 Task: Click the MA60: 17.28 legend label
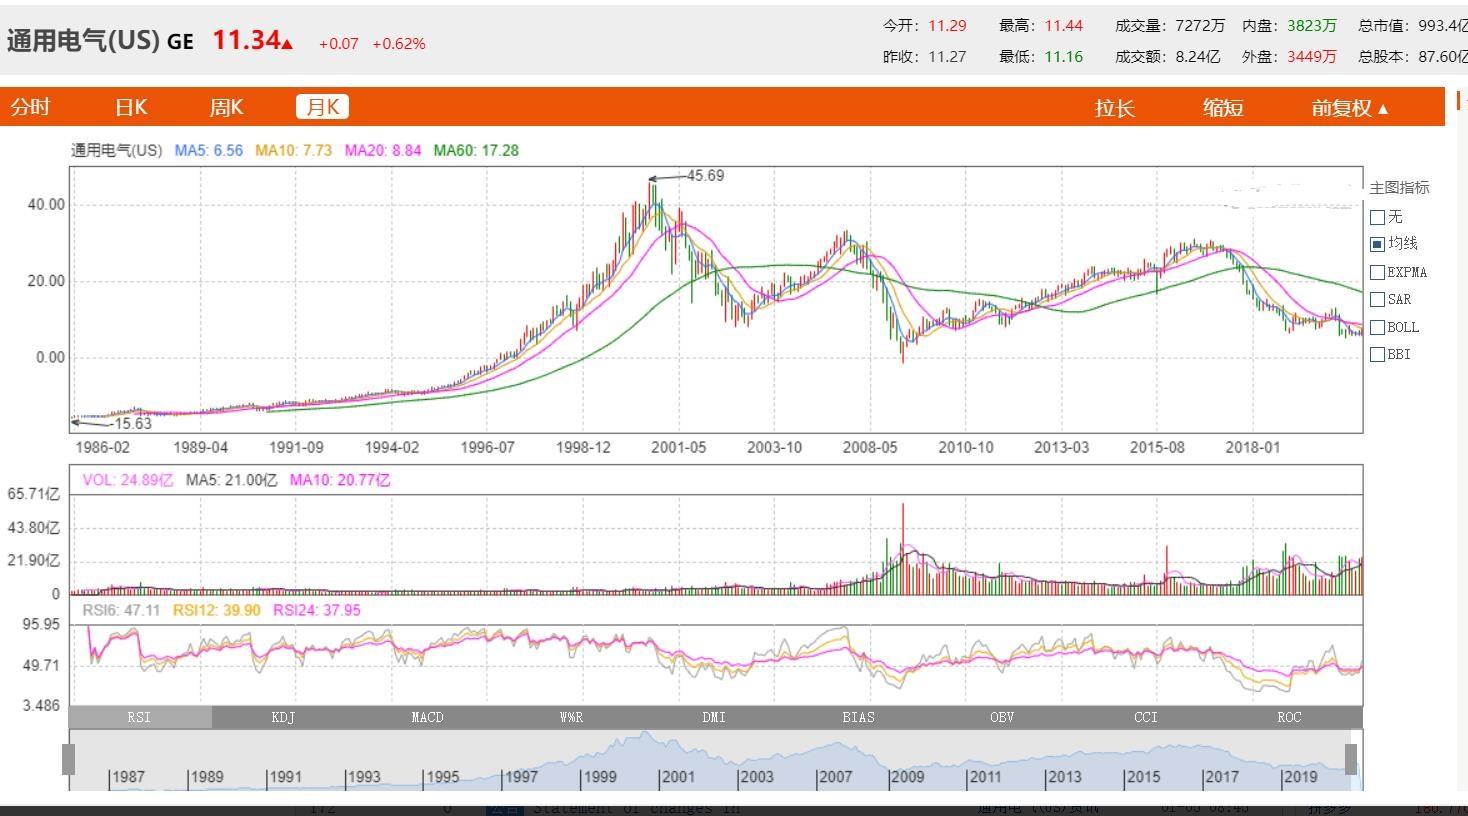pos(476,150)
